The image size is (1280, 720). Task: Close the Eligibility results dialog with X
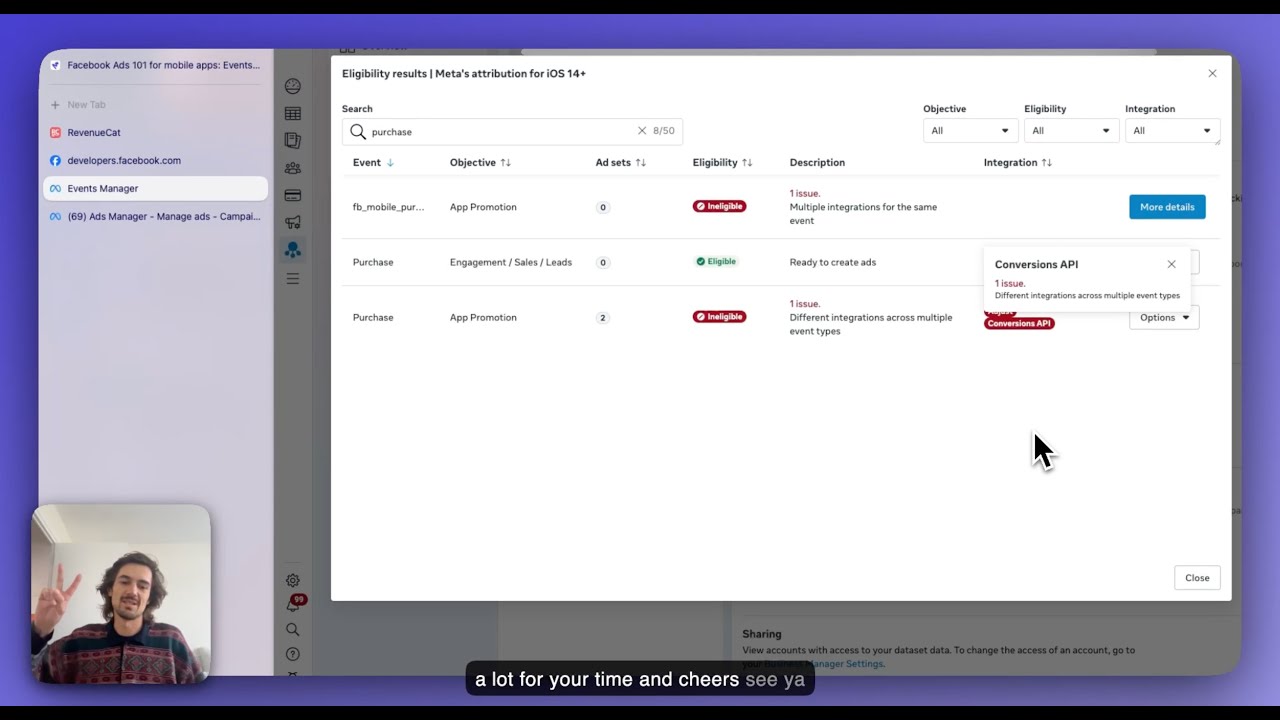click(1212, 73)
